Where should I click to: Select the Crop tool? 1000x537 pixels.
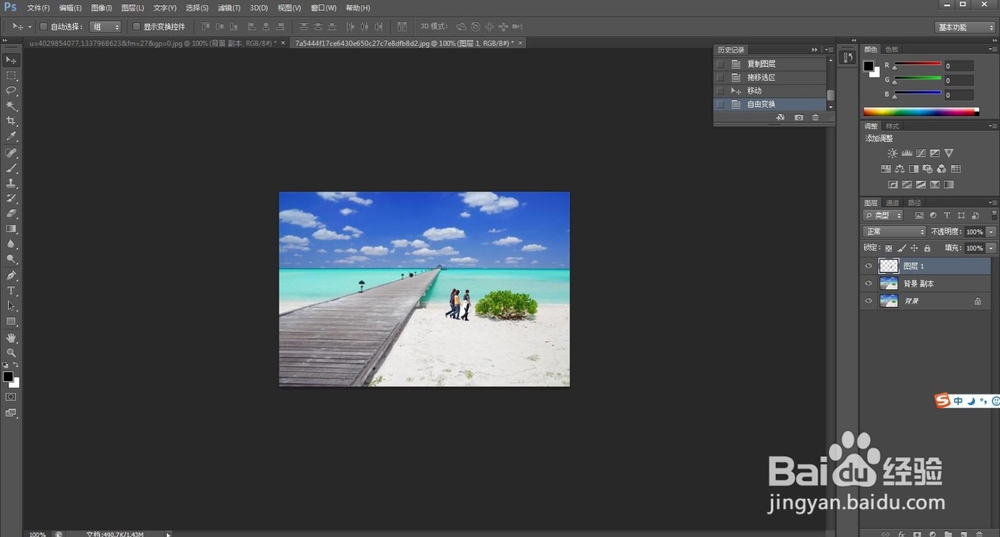11,121
